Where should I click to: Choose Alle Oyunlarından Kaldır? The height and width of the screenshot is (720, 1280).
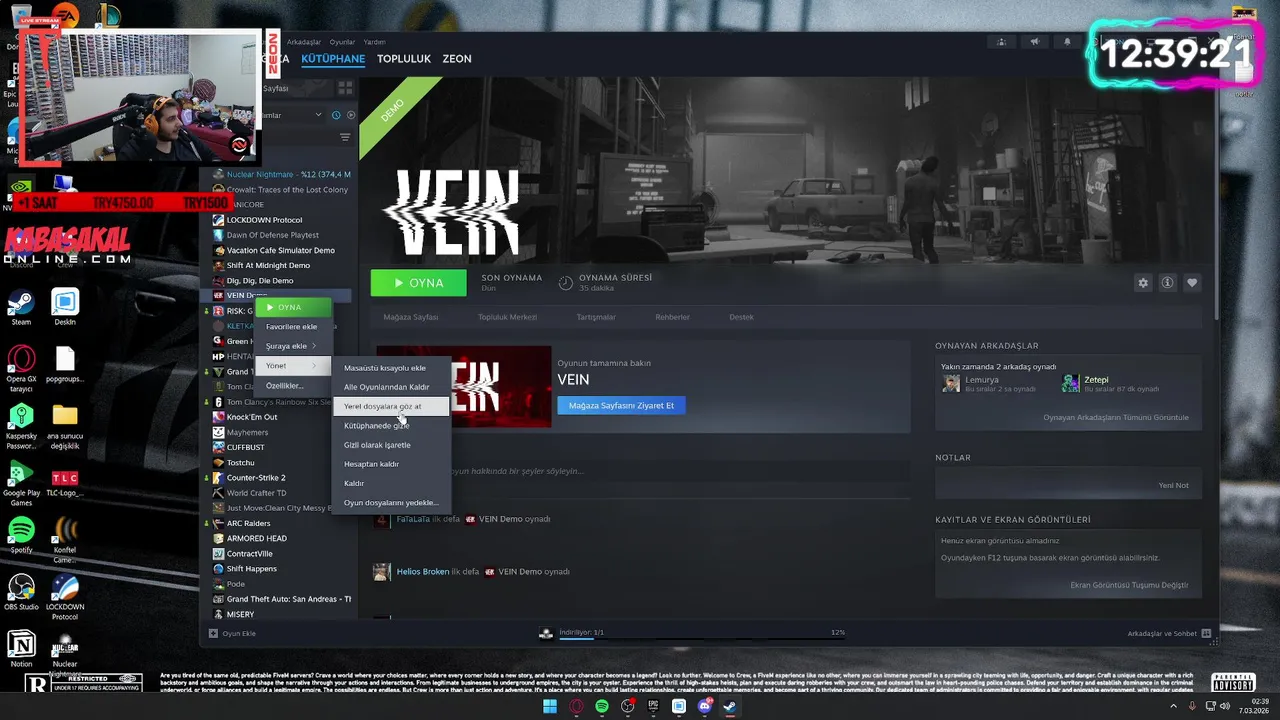pyautogui.click(x=391, y=387)
